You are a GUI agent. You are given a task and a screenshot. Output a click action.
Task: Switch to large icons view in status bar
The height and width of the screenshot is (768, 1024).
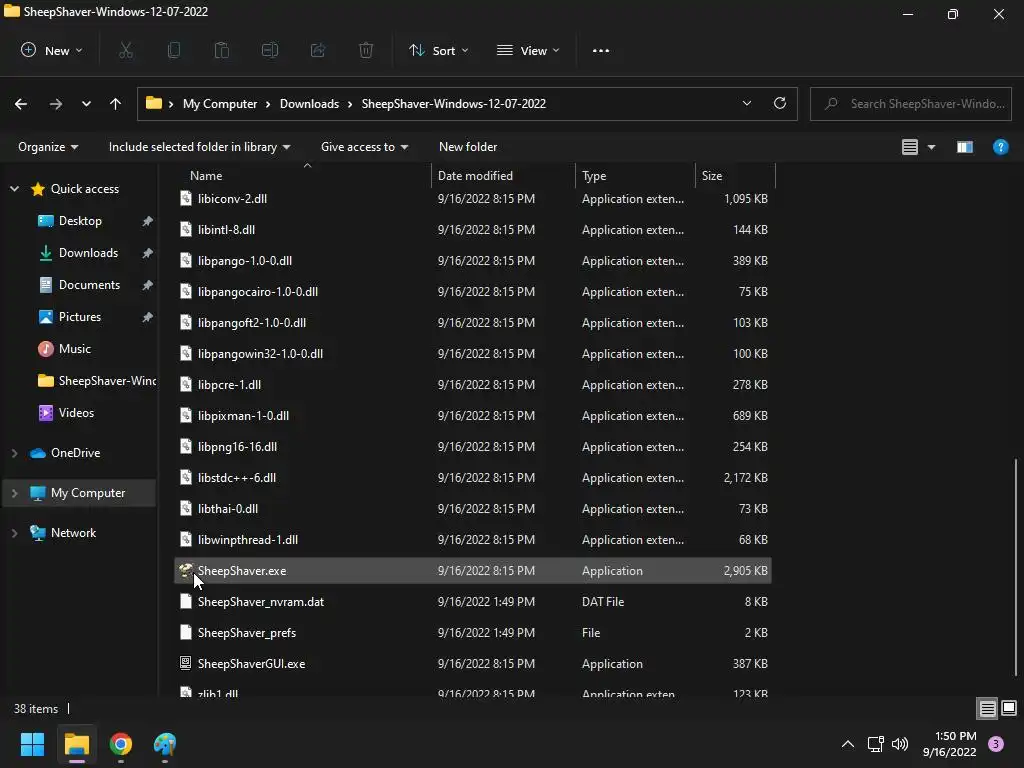tap(1009, 709)
